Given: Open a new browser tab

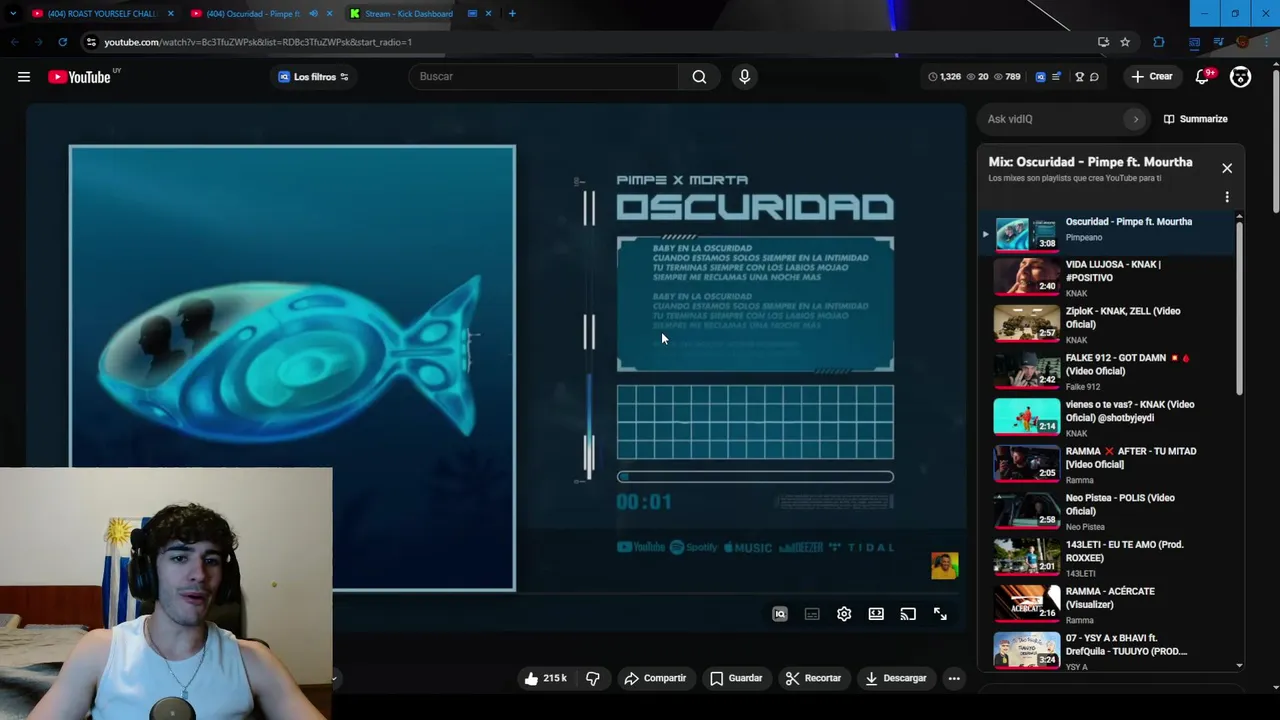Looking at the screenshot, I should [x=512, y=14].
